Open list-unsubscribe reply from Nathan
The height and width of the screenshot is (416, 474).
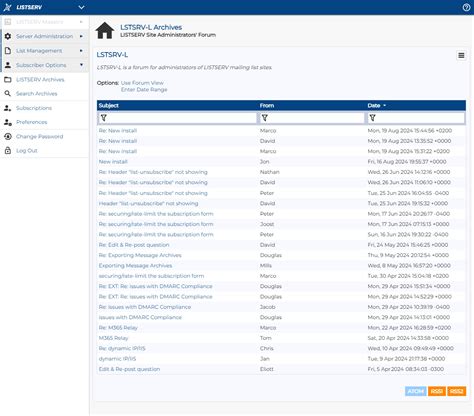click(x=153, y=172)
